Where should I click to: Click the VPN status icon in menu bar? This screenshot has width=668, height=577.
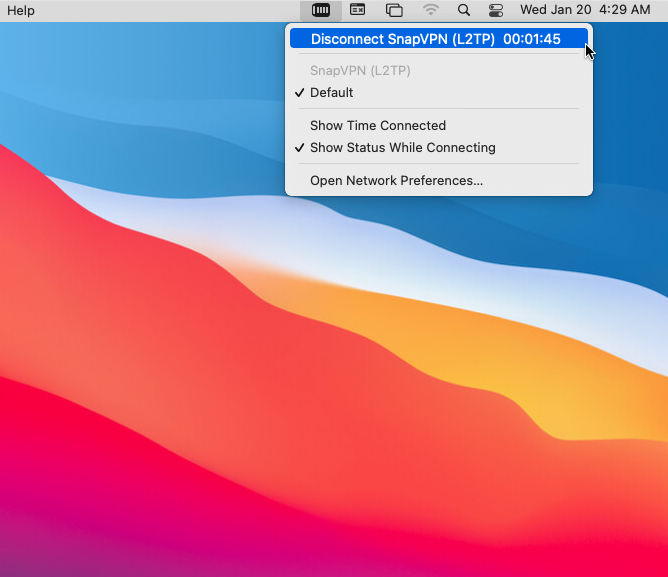pos(320,10)
